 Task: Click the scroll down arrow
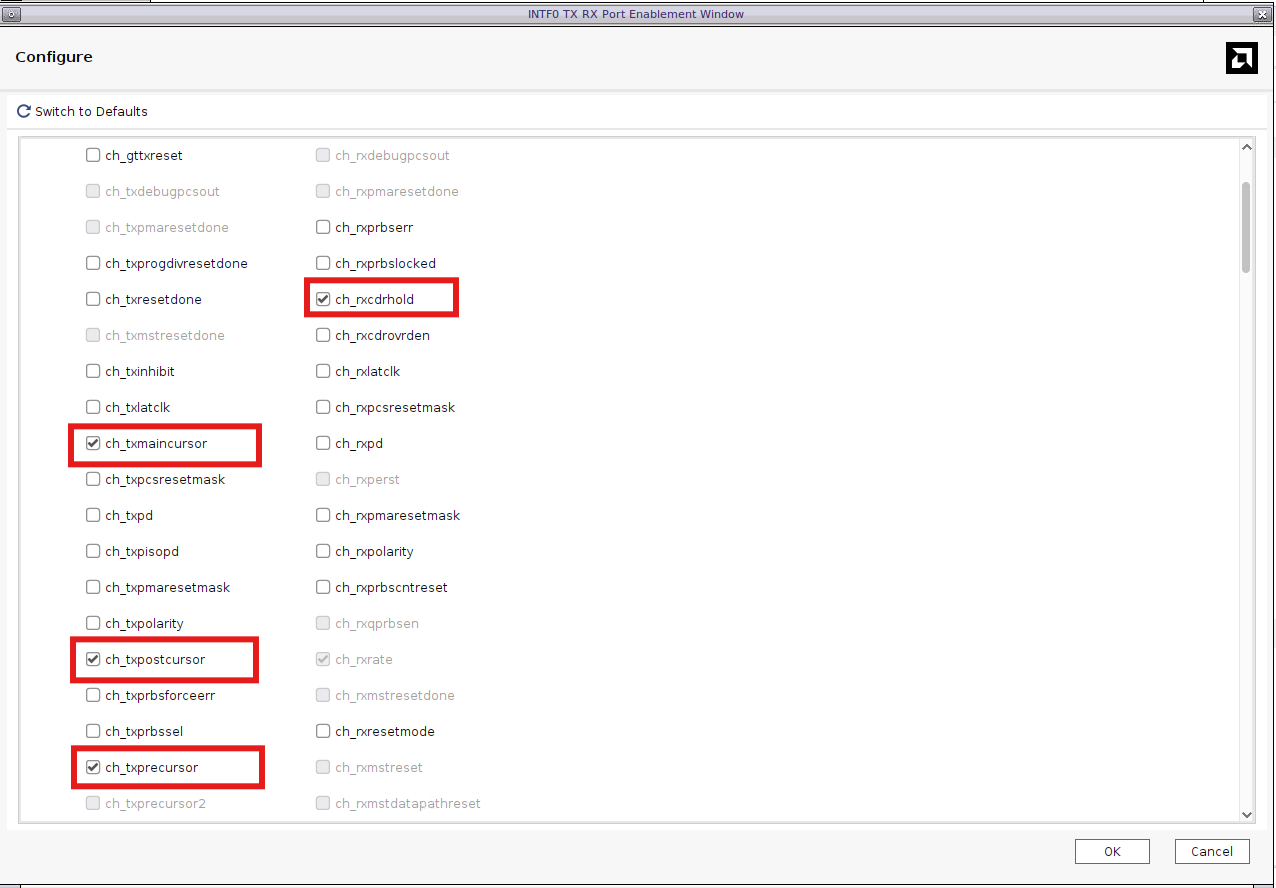[1246, 815]
